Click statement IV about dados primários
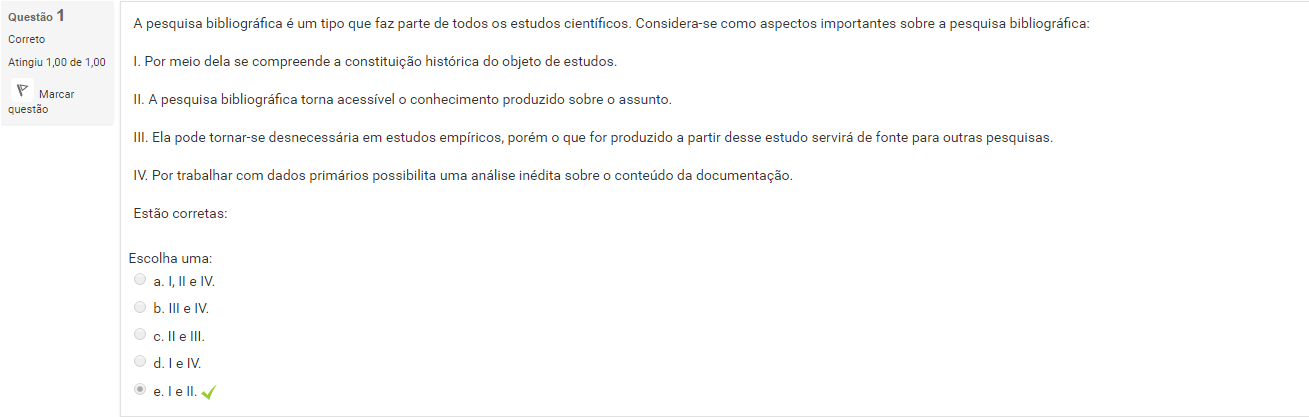 point(462,176)
